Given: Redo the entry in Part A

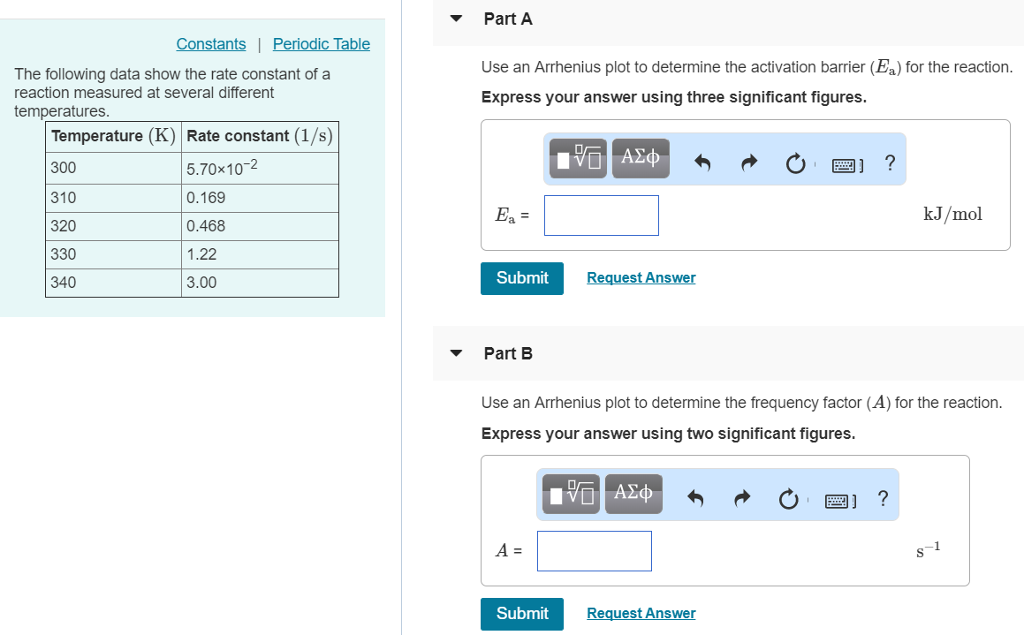Looking at the screenshot, I should point(748,162).
